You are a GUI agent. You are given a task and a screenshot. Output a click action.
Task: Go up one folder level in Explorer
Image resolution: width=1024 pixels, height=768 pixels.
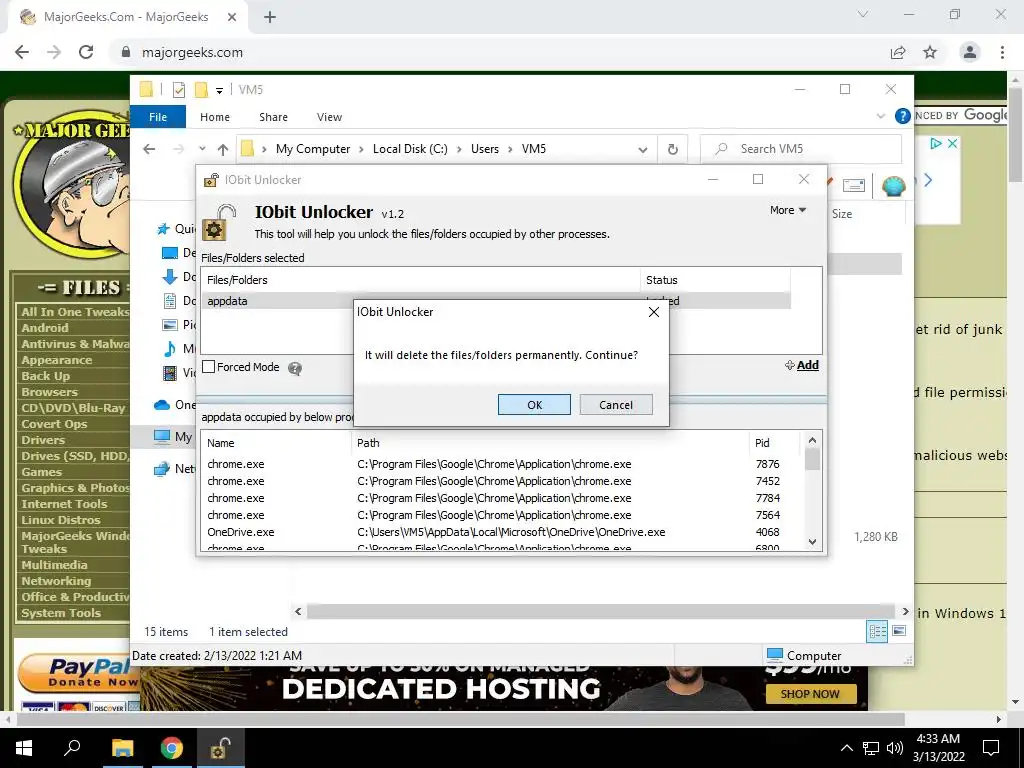click(x=223, y=150)
